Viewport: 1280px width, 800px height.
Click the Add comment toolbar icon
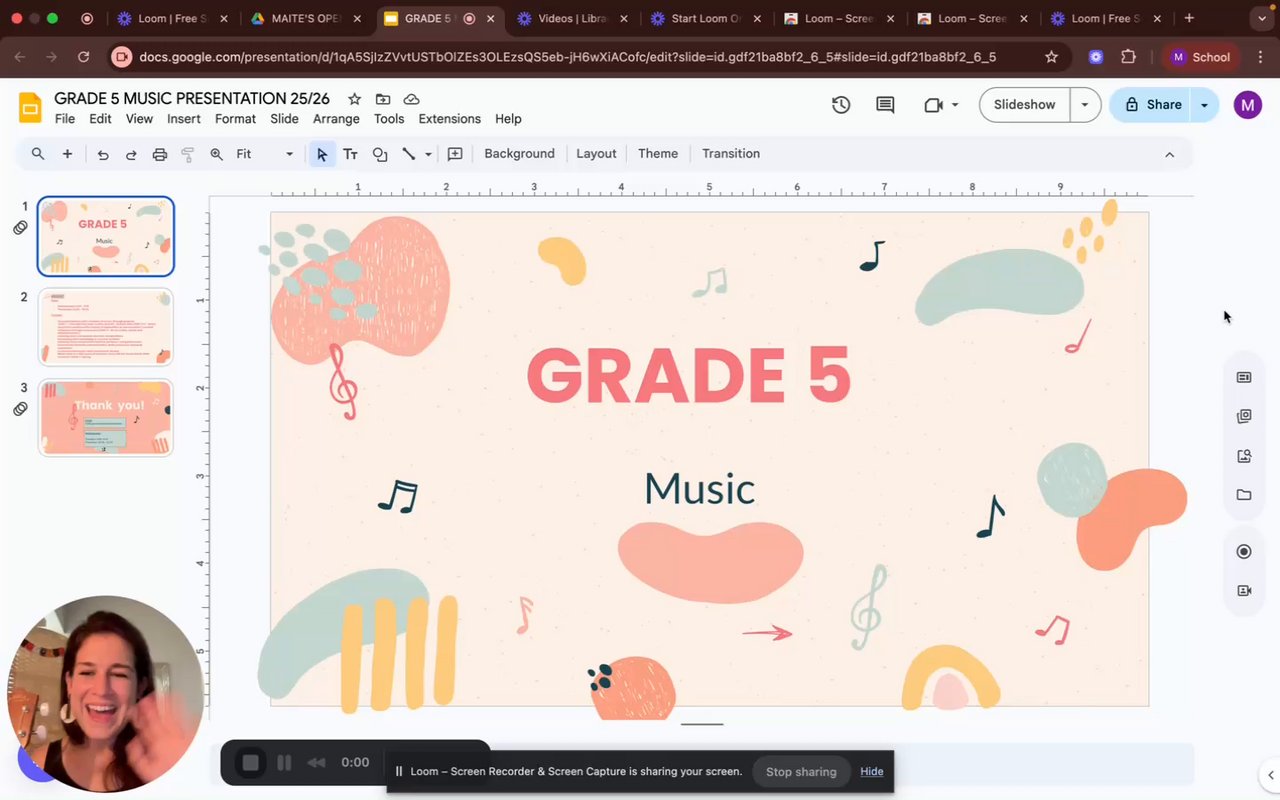[x=455, y=154]
